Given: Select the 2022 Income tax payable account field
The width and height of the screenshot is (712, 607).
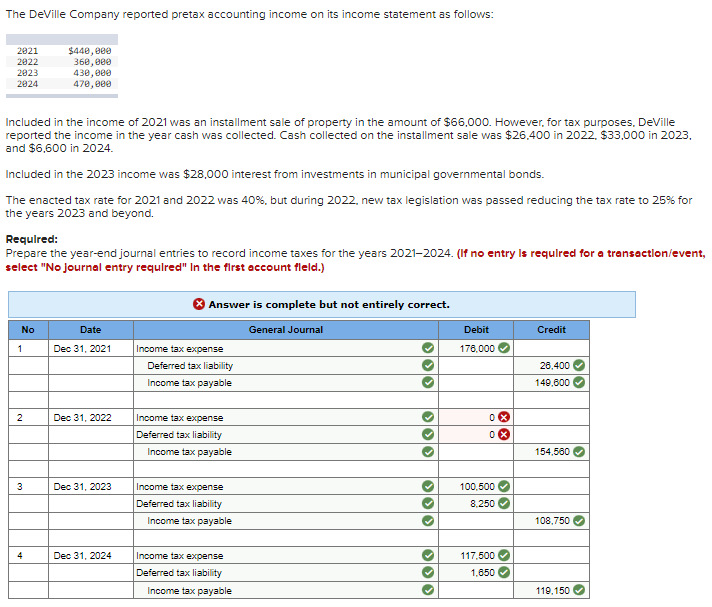Looking at the screenshot, I should pos(286,452).
